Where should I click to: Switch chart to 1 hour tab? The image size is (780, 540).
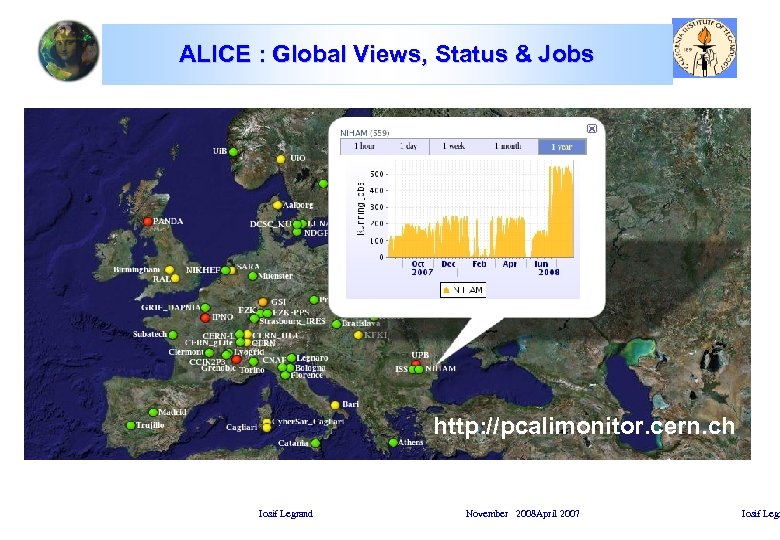click(365, 146)
